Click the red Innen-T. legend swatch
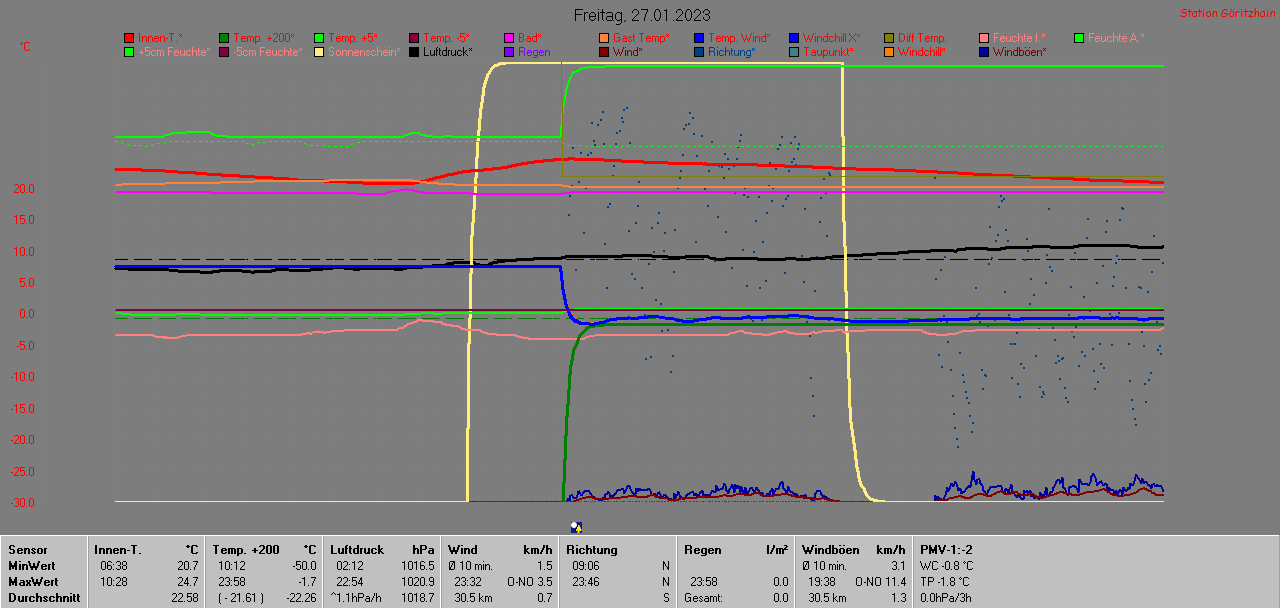The image size is (1280, 608). pyautogui.click(x=129, y=38)
